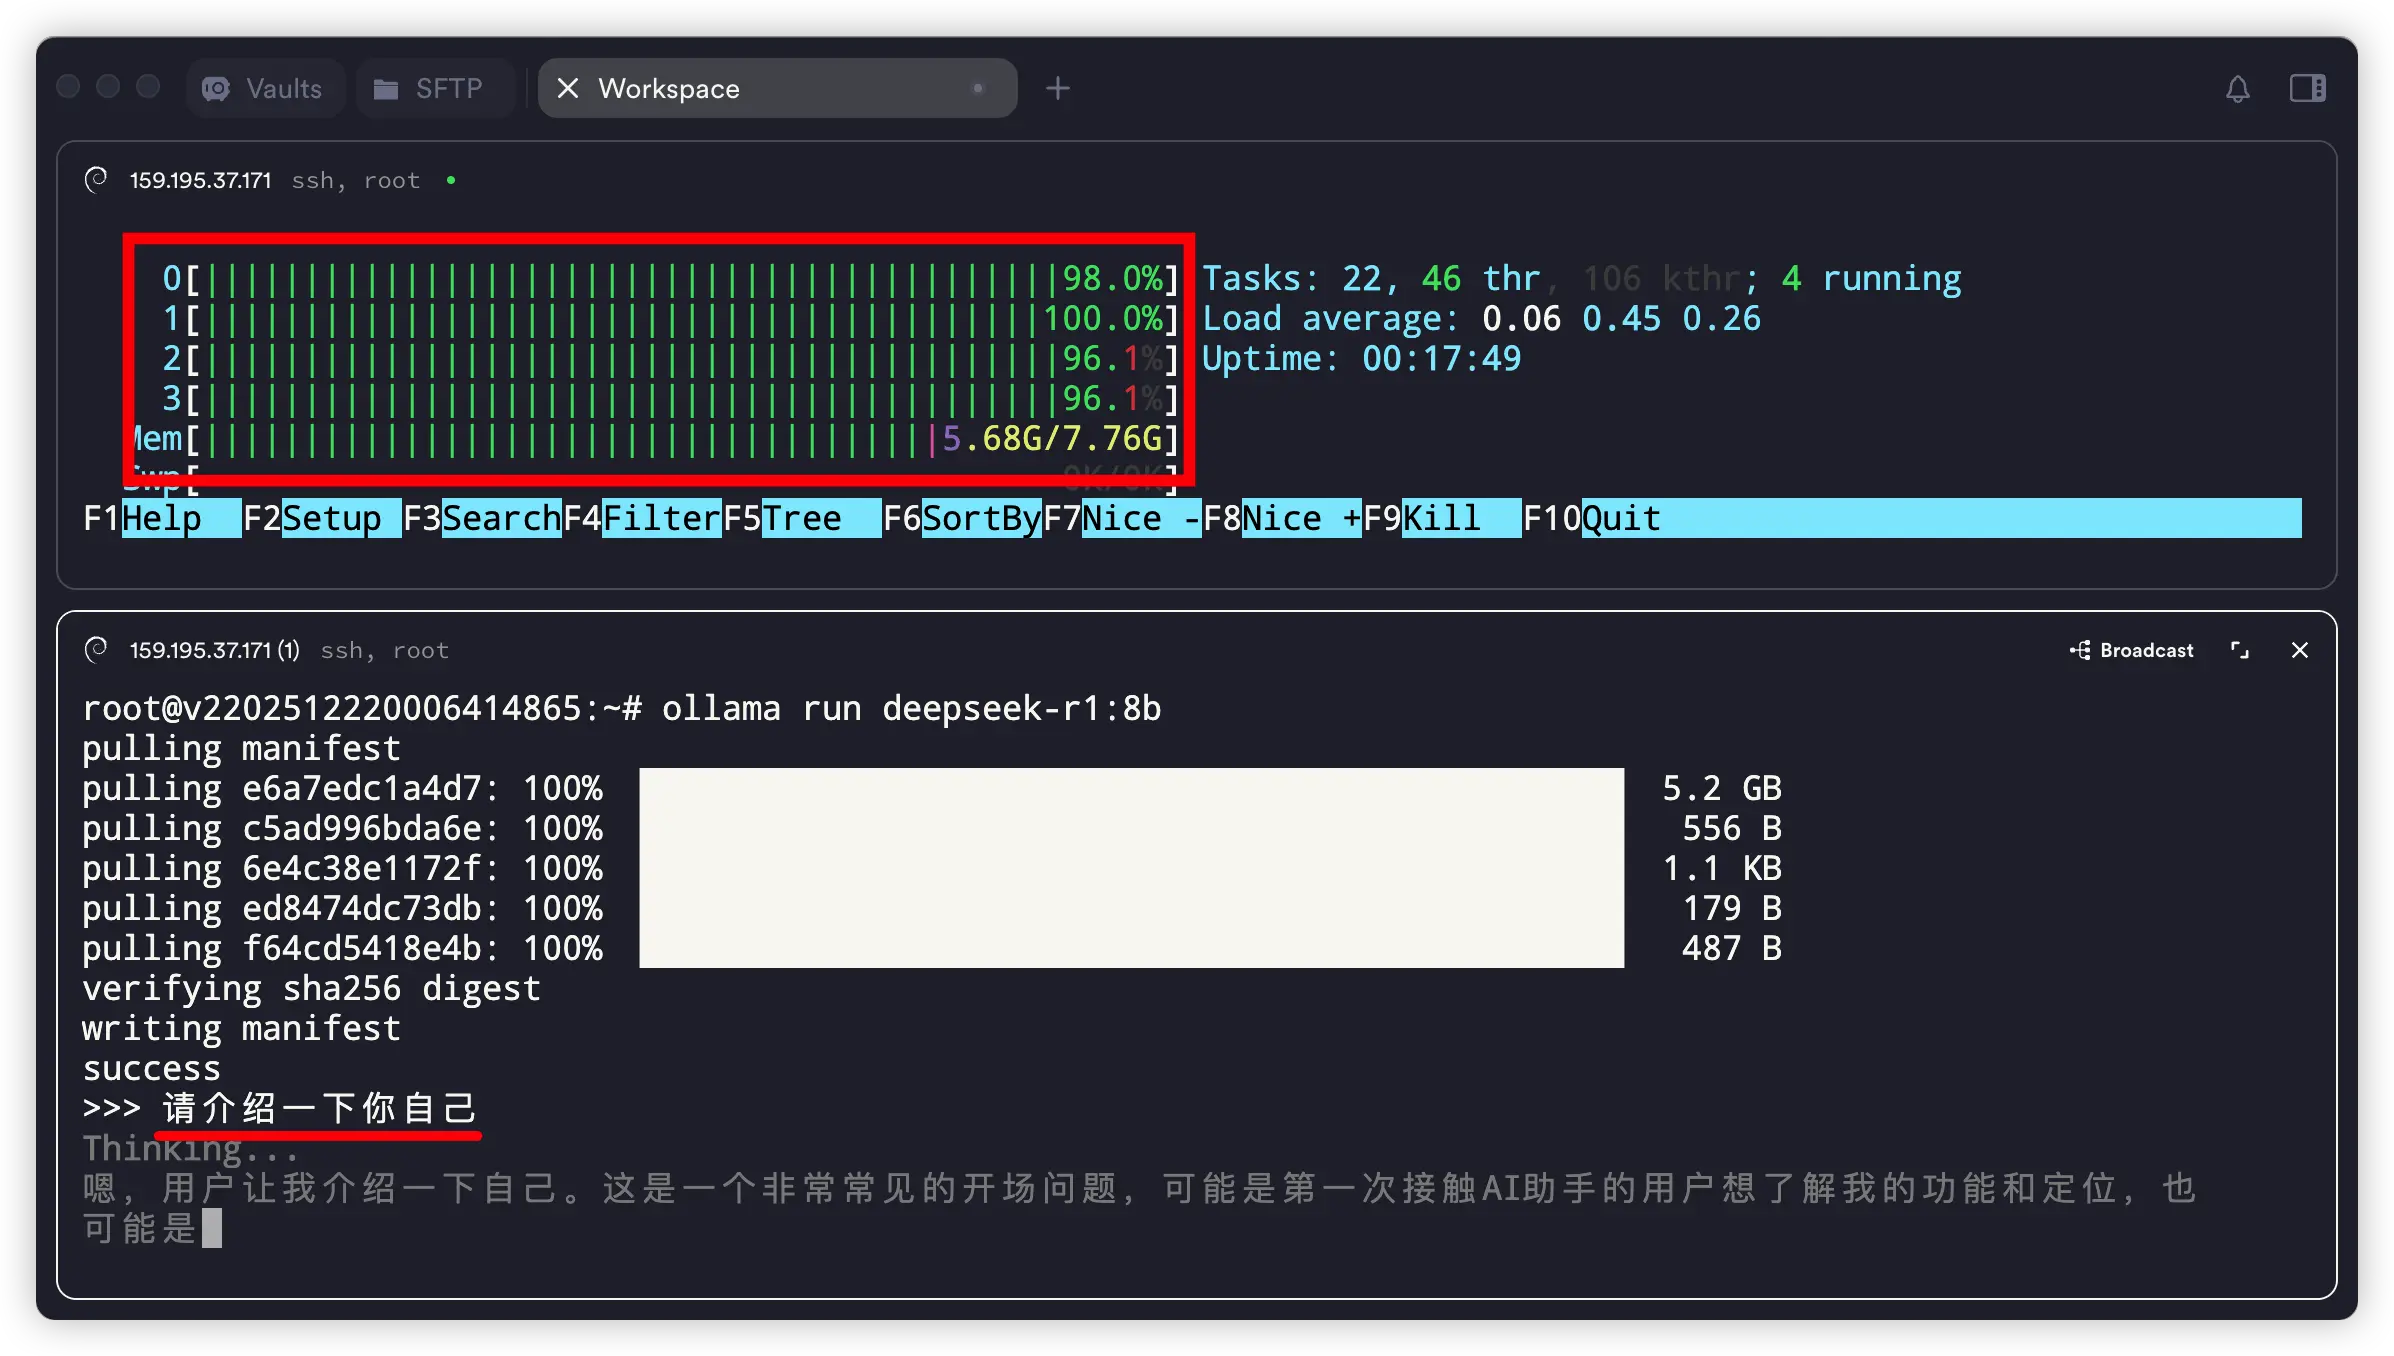
Task: Close the lower ssh terminal pane
Action: point(2299,651)
